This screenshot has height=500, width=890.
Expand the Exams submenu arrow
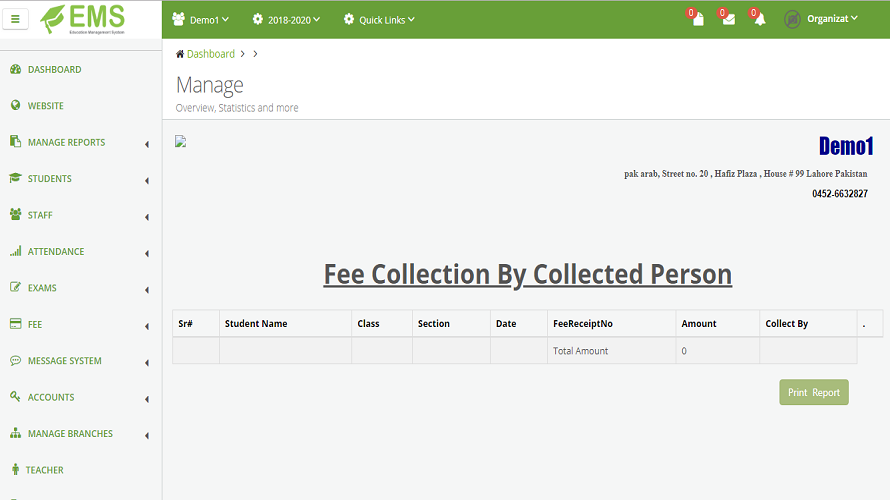147,289
